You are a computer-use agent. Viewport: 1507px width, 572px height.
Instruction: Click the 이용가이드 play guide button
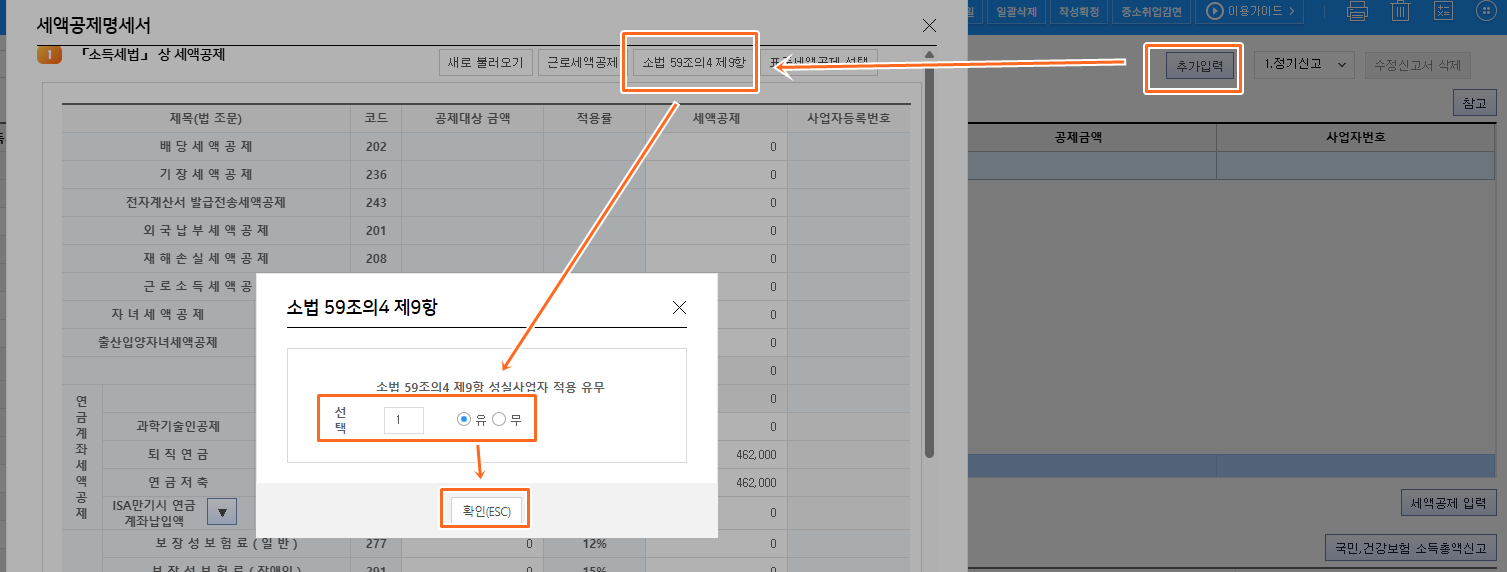1251,11
